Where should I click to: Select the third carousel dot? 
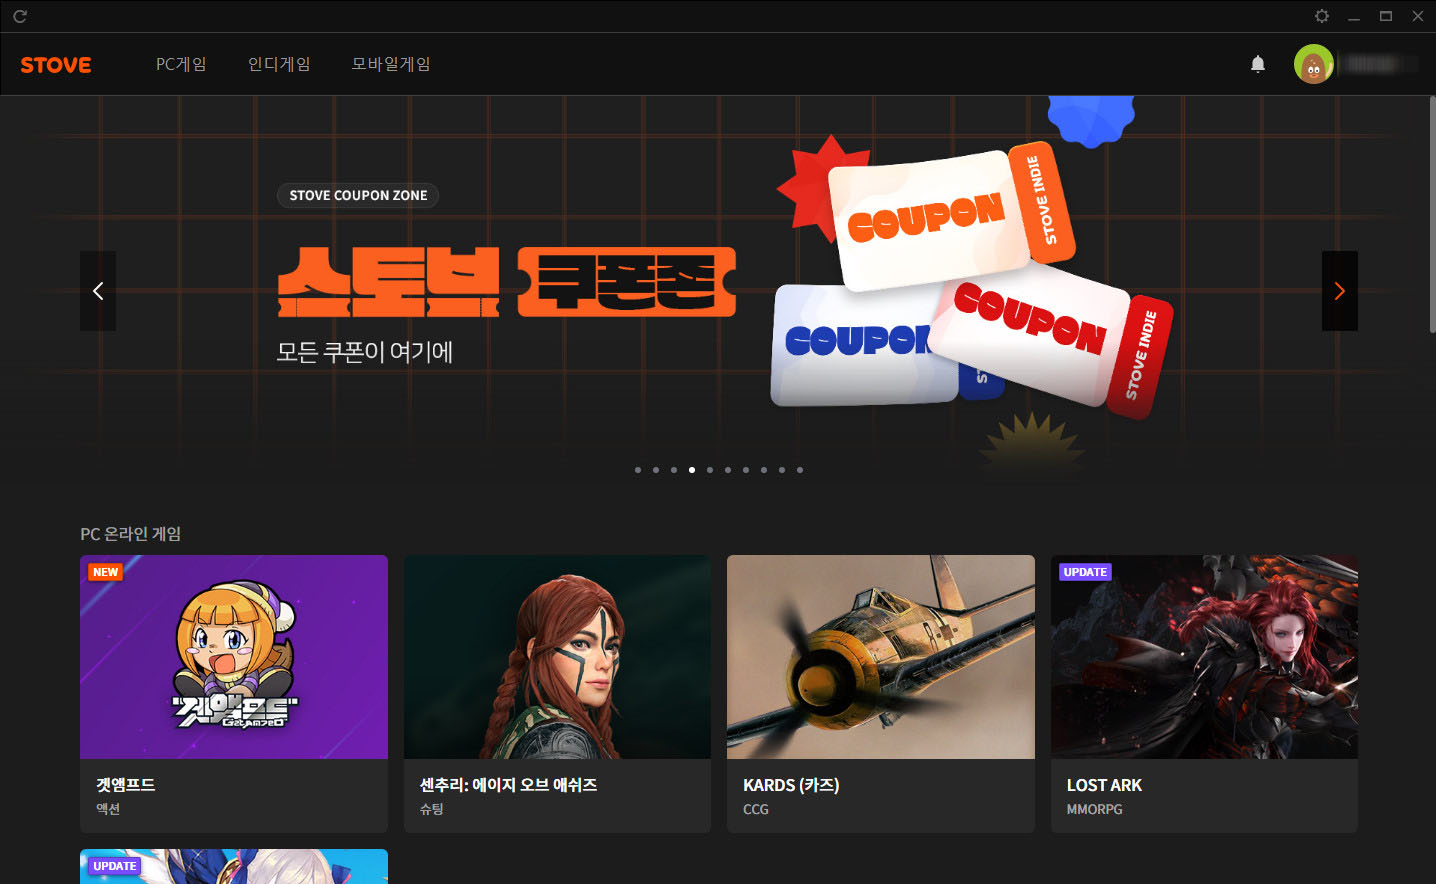tap(674, 470)
